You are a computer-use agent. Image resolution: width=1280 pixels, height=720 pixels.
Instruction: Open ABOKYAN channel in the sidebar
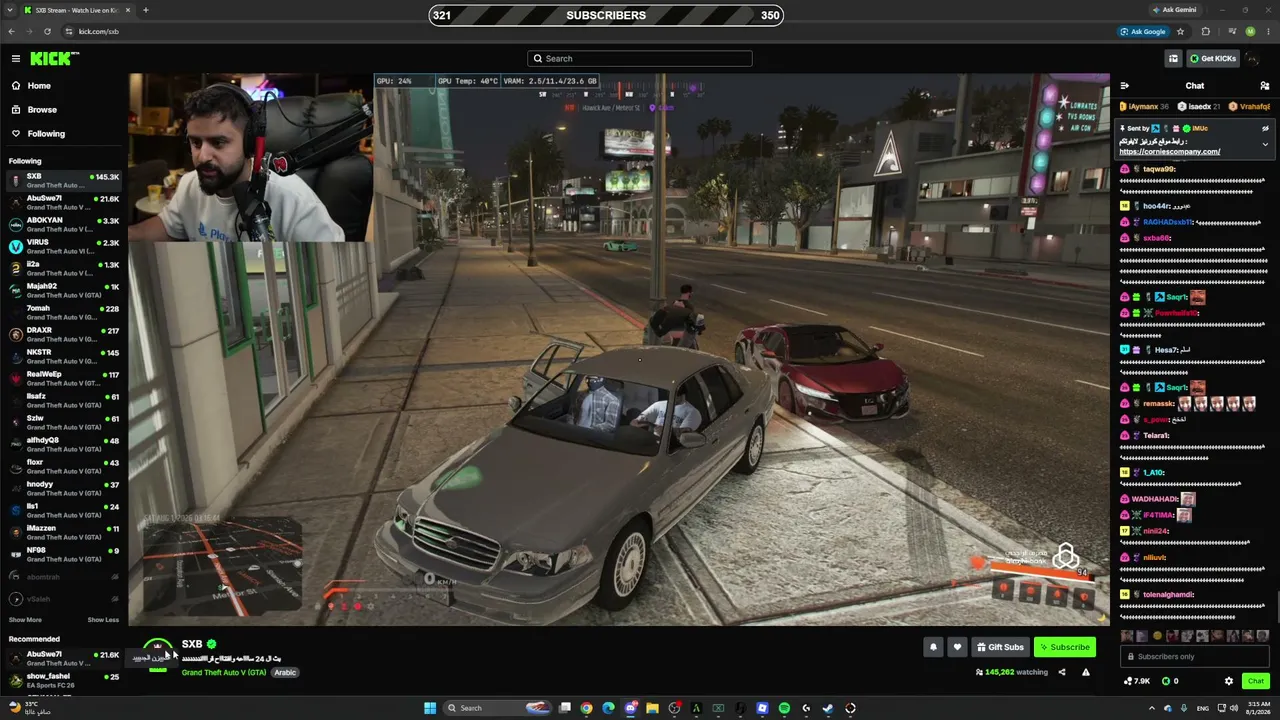coord(64,225)
